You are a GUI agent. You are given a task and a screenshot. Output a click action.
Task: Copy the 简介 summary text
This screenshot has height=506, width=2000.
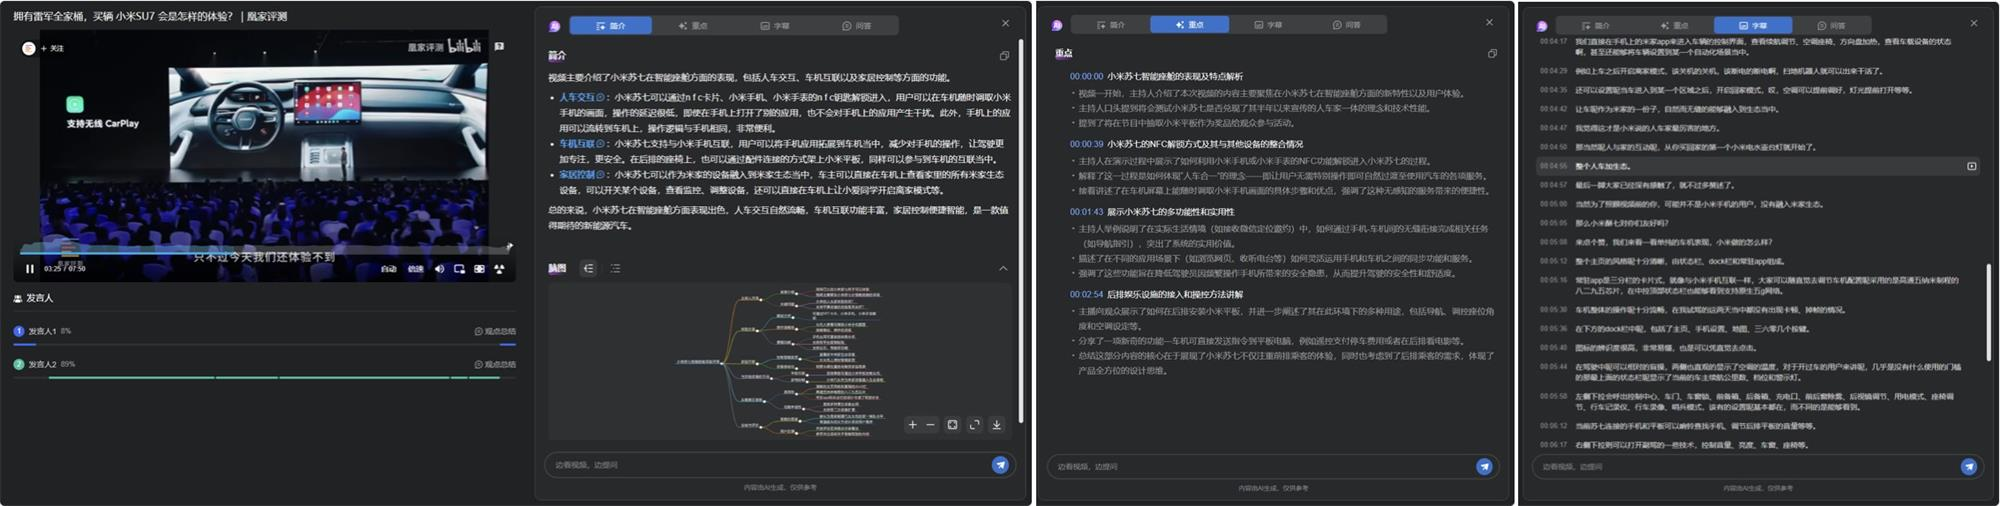click(1004, 56)
